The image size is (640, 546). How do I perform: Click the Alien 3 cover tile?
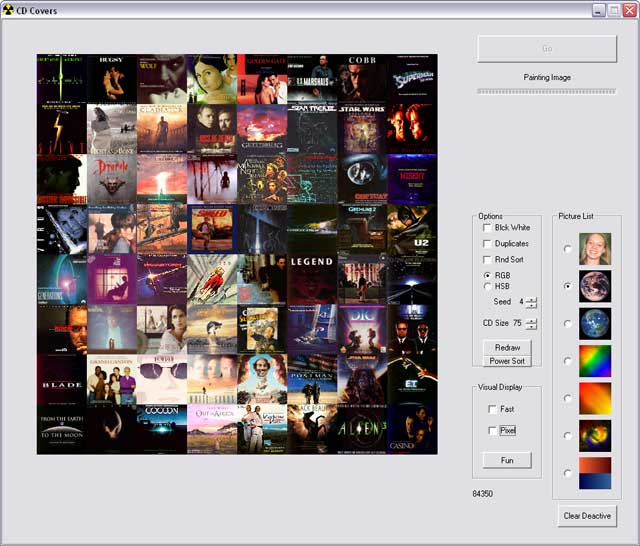pyautogui.click(x=362, y=429)
